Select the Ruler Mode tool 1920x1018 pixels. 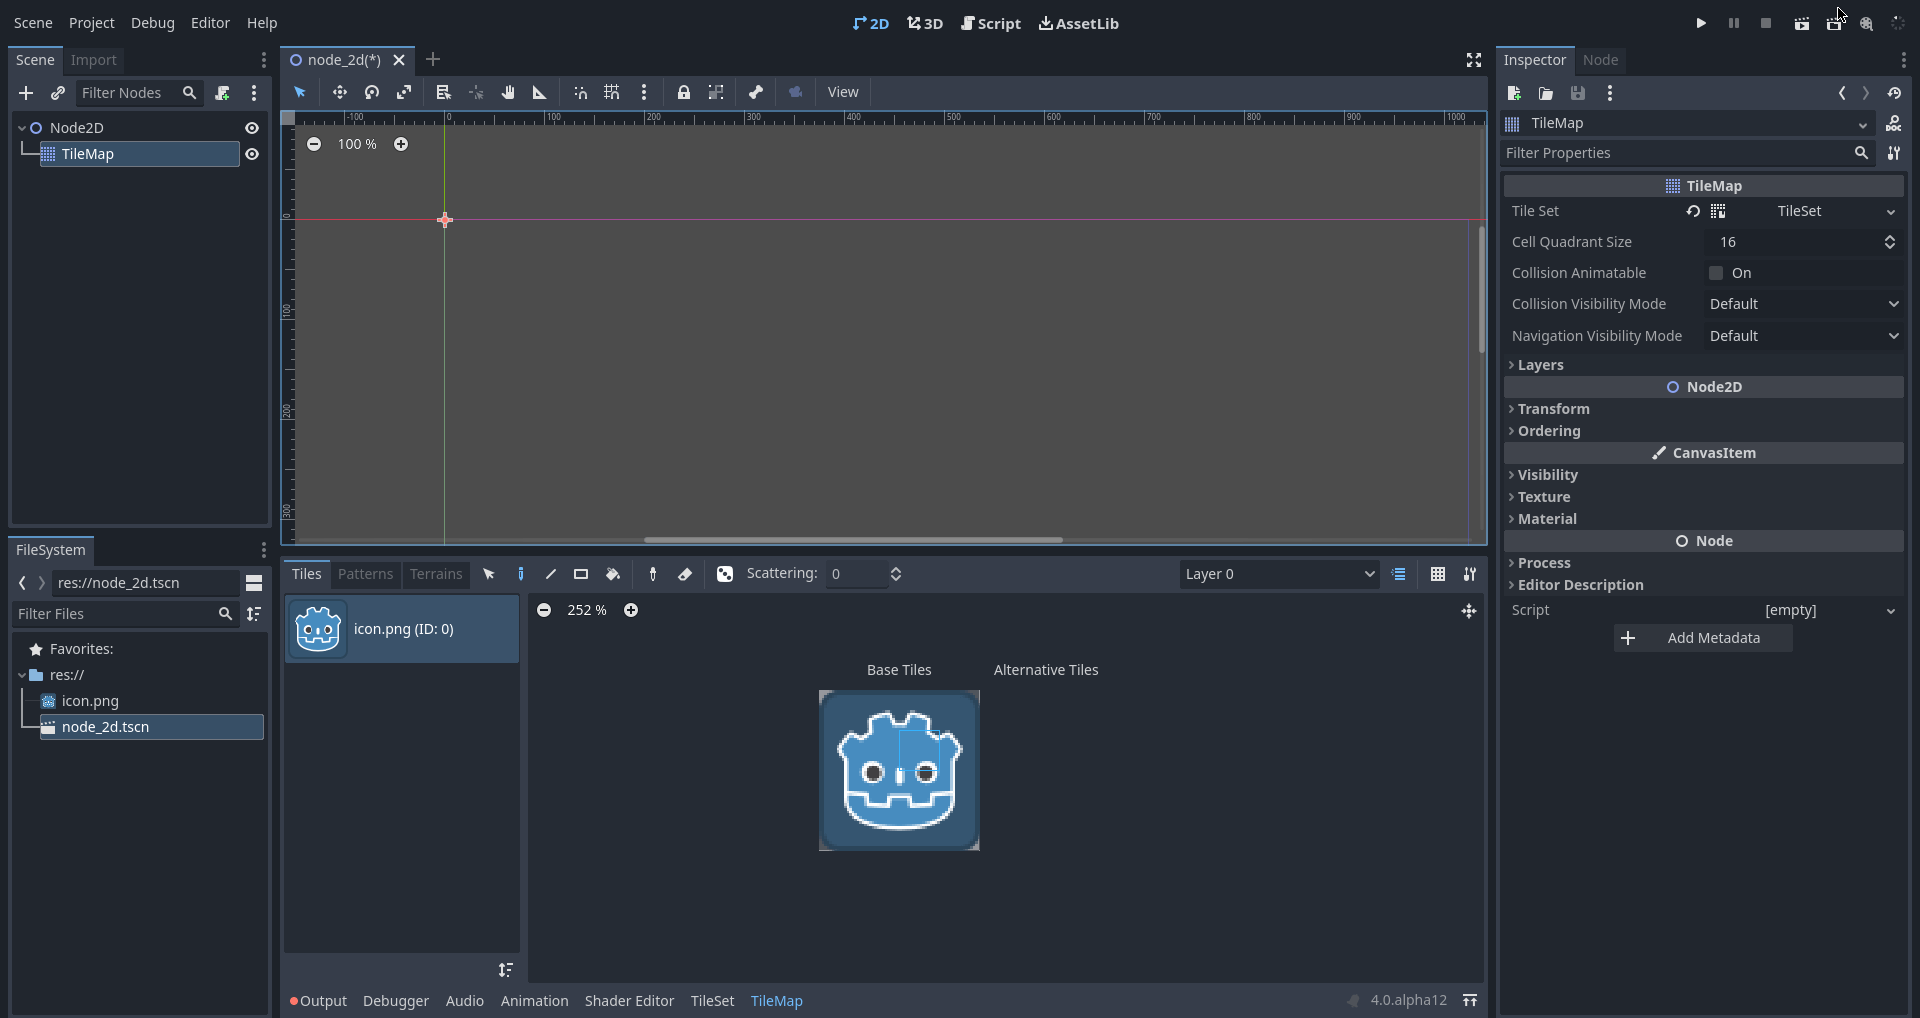tap(539, 92)
